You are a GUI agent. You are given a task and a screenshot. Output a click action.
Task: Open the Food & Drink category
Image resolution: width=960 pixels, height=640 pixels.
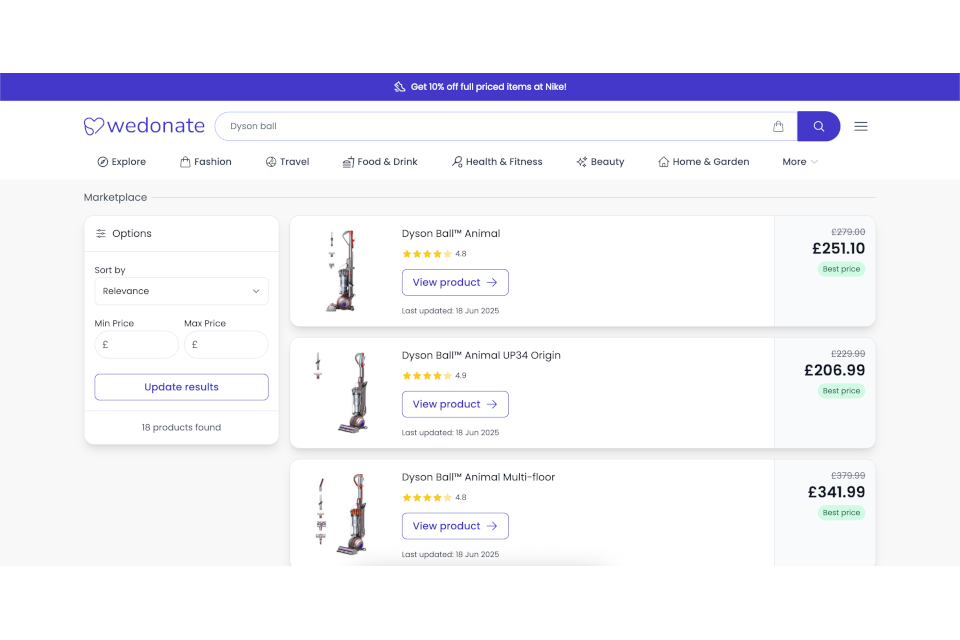(380, 162)
